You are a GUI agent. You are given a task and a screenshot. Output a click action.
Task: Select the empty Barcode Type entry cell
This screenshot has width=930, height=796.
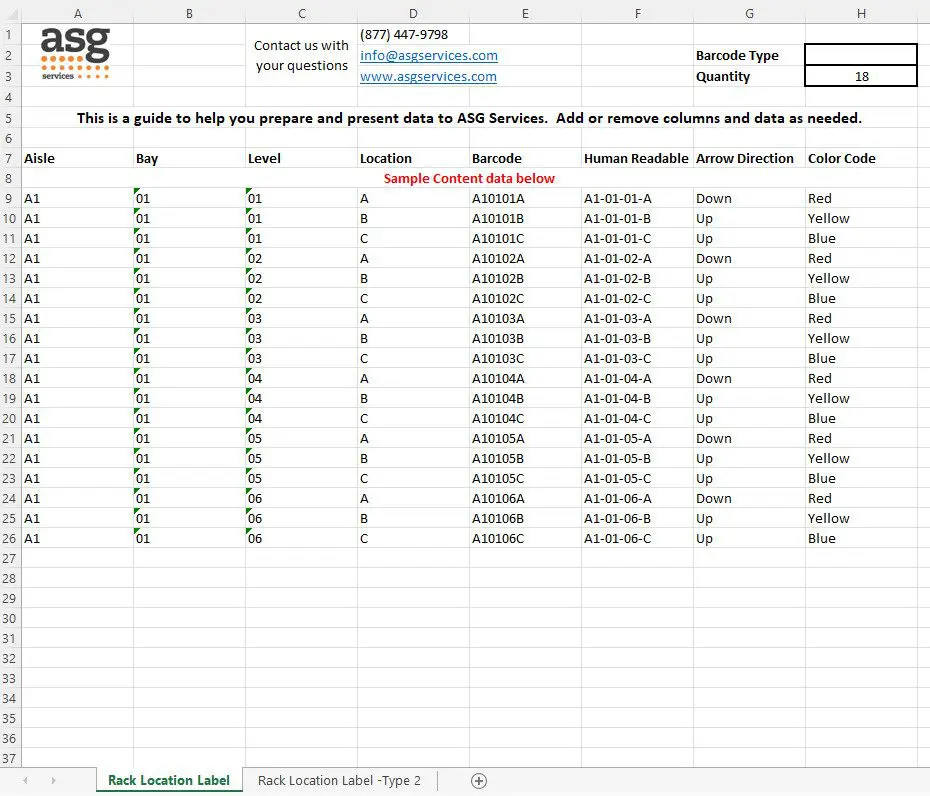(x=860, y=54)
